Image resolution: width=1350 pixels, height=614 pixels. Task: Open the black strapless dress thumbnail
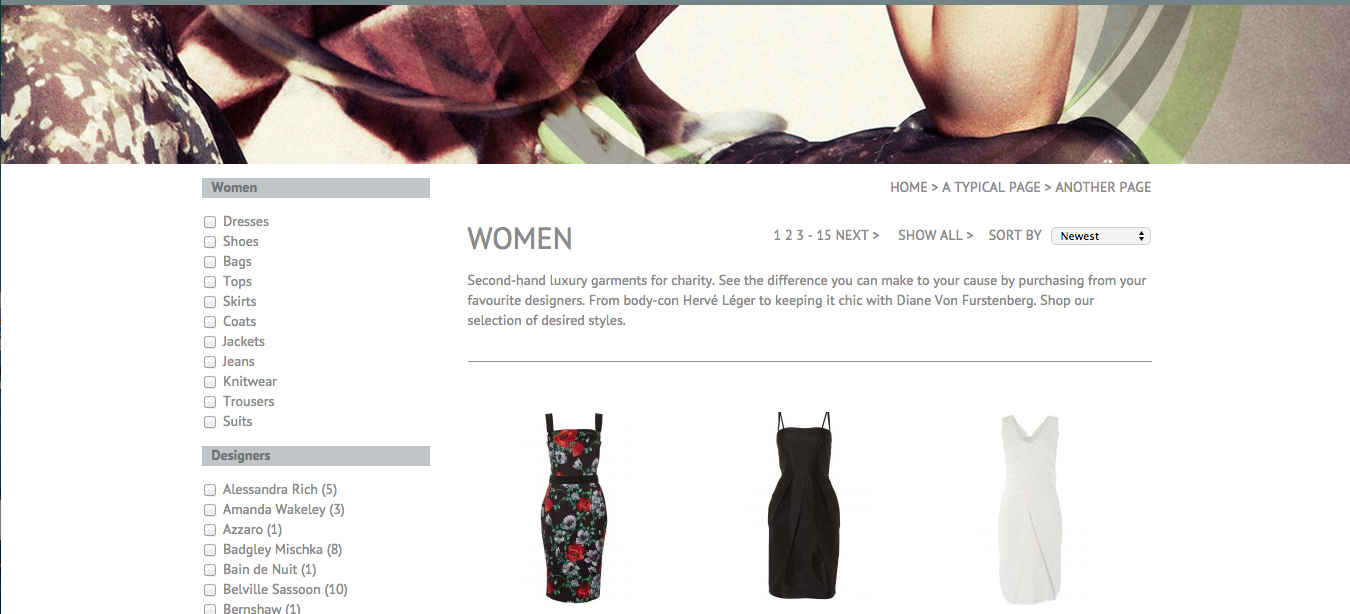pyautogui.click(x=804, y=507)
